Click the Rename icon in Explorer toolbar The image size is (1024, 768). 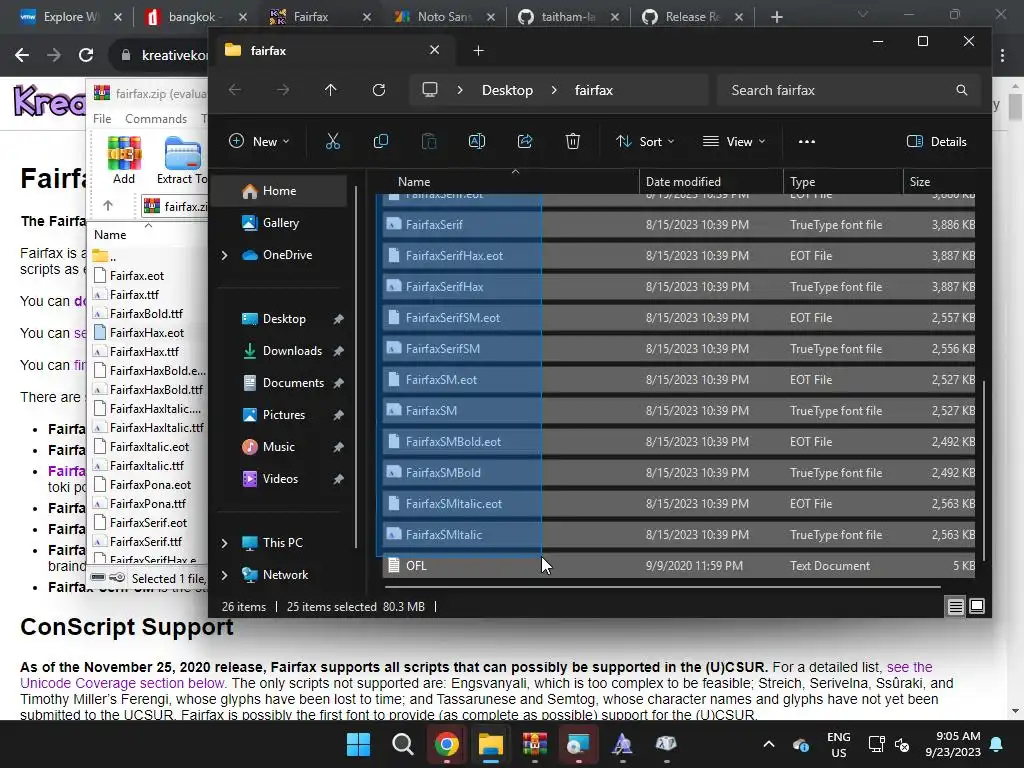(x=477, y=141)
